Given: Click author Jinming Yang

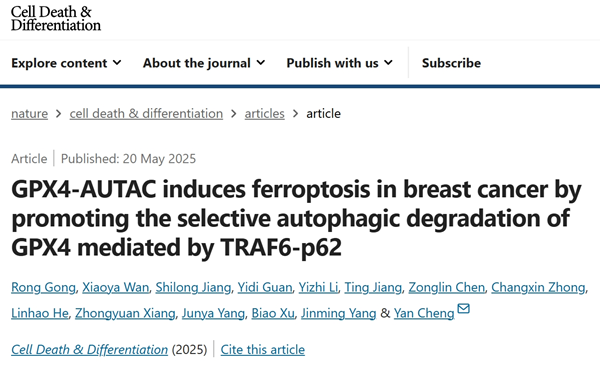Looking at the screenshot, I should pyautogui.click(x=339, y=313).
